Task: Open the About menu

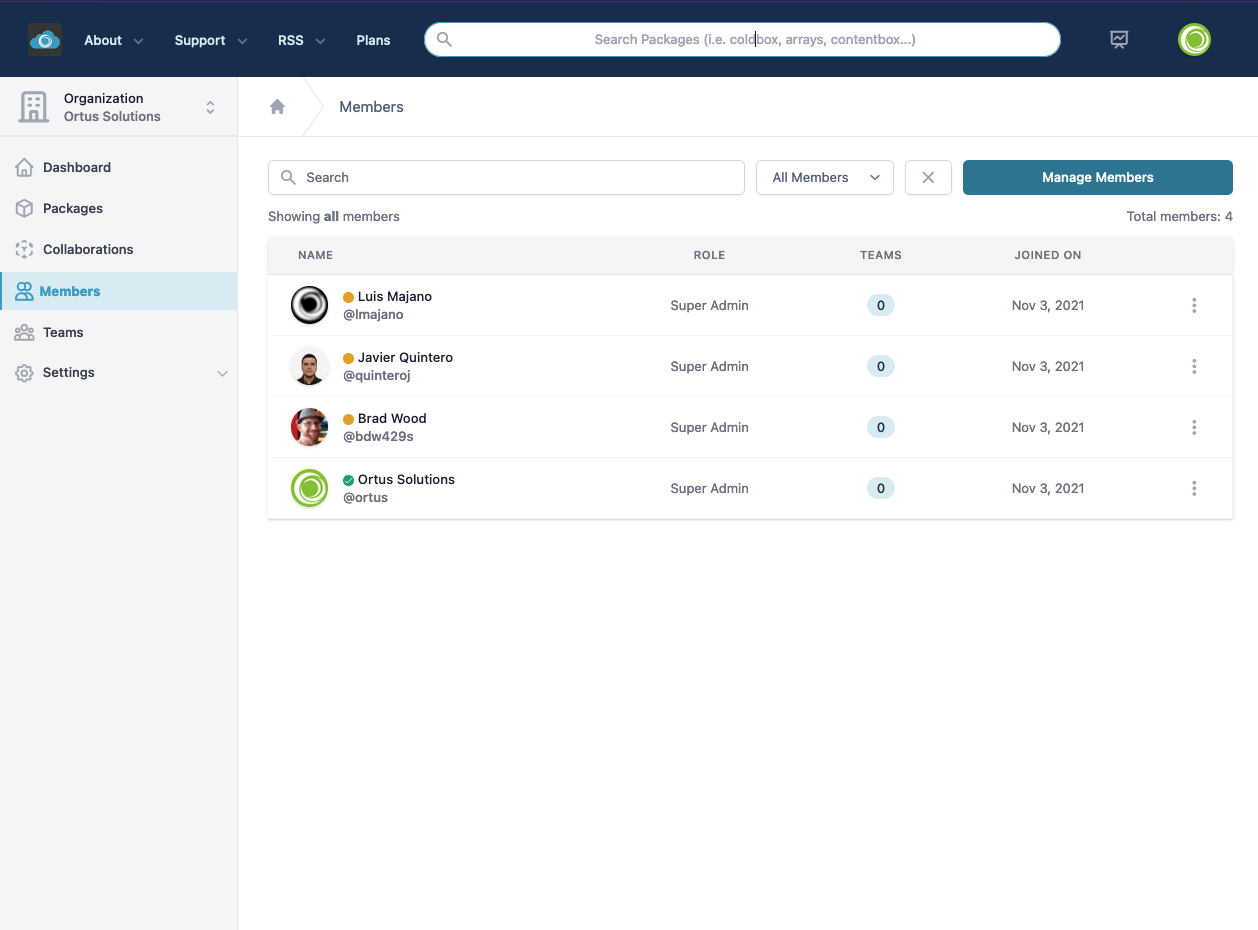Action: [113, 41]
